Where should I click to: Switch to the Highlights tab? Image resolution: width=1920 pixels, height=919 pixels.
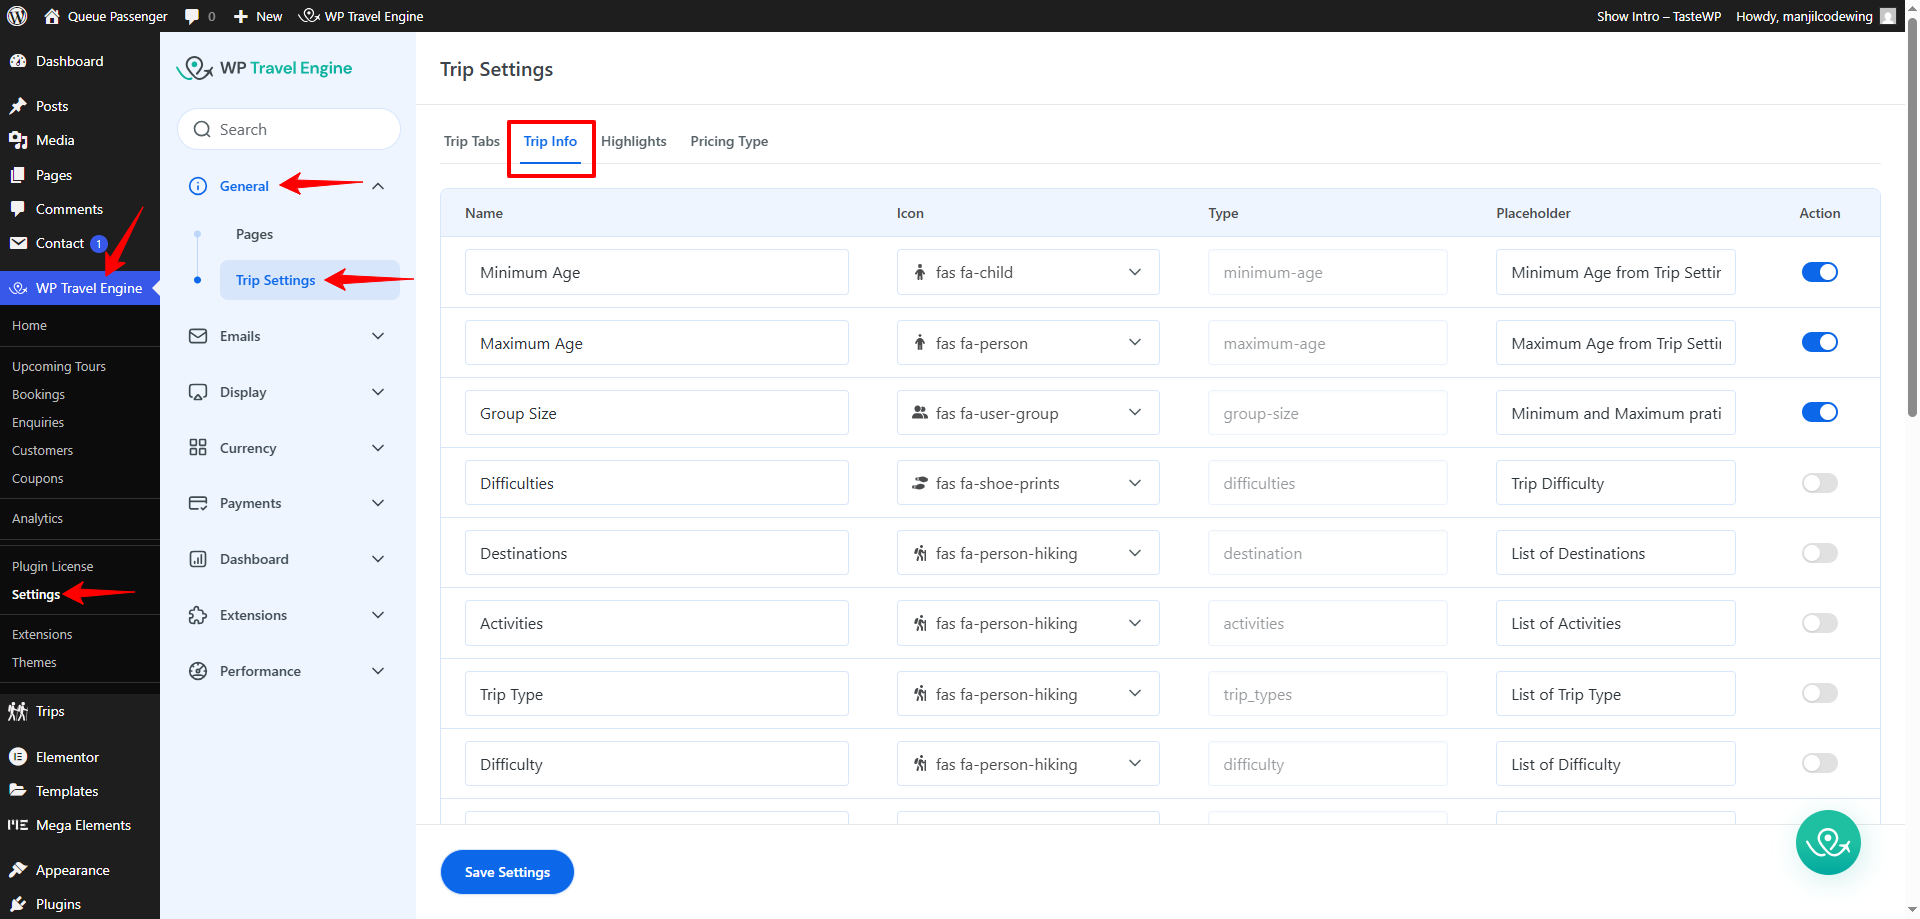[x=633, y=141]
